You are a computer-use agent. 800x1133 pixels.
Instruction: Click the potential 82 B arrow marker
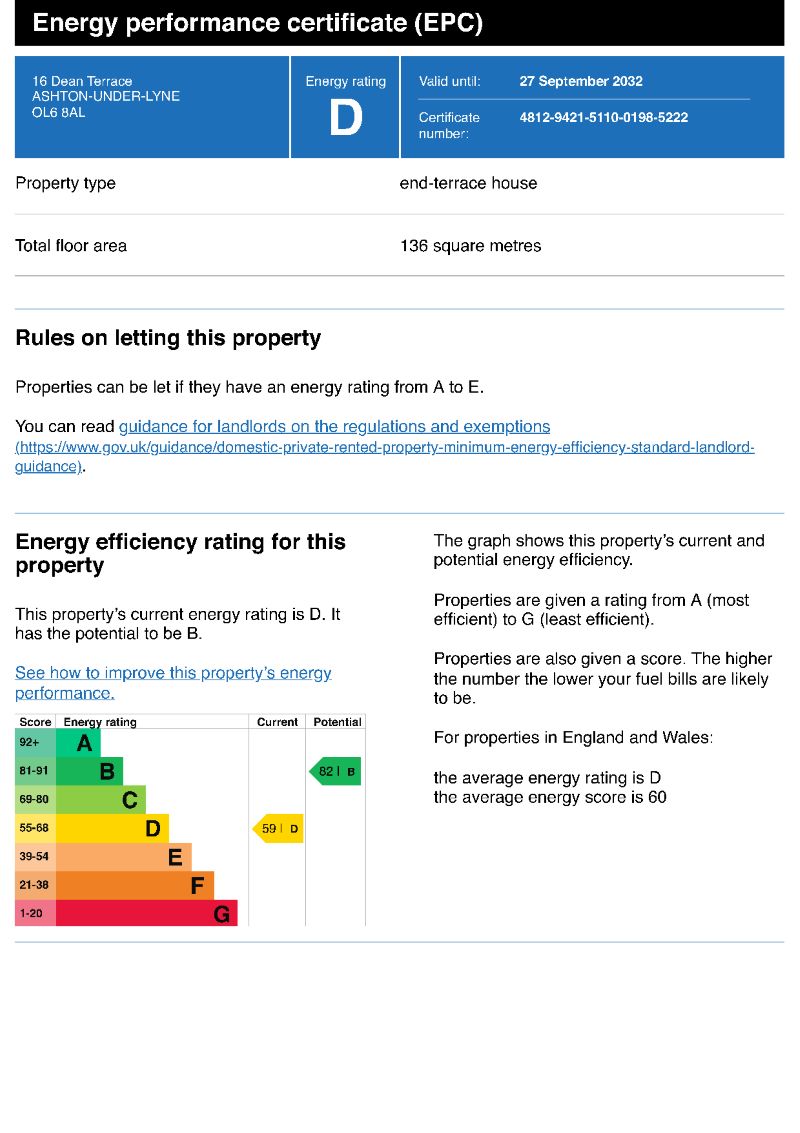[335, 772]
